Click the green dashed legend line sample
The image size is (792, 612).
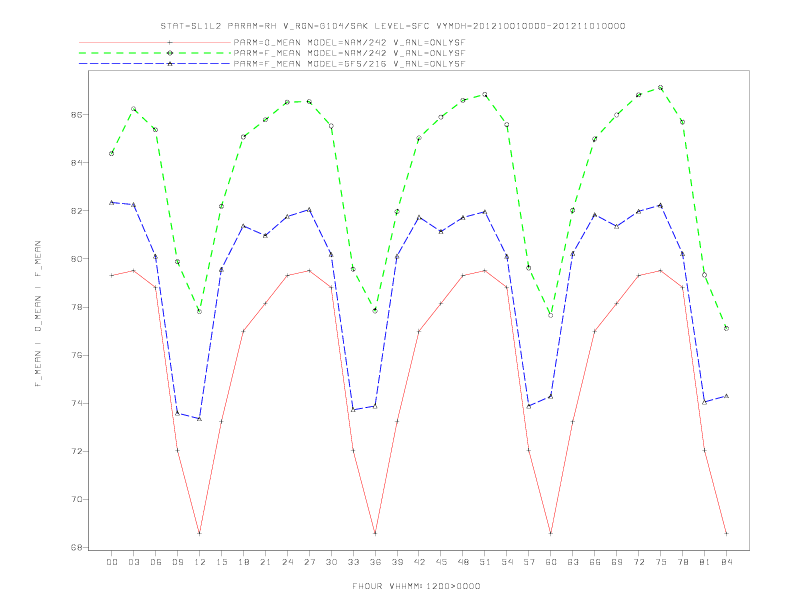pyautogui.click(x=155, y=53)
